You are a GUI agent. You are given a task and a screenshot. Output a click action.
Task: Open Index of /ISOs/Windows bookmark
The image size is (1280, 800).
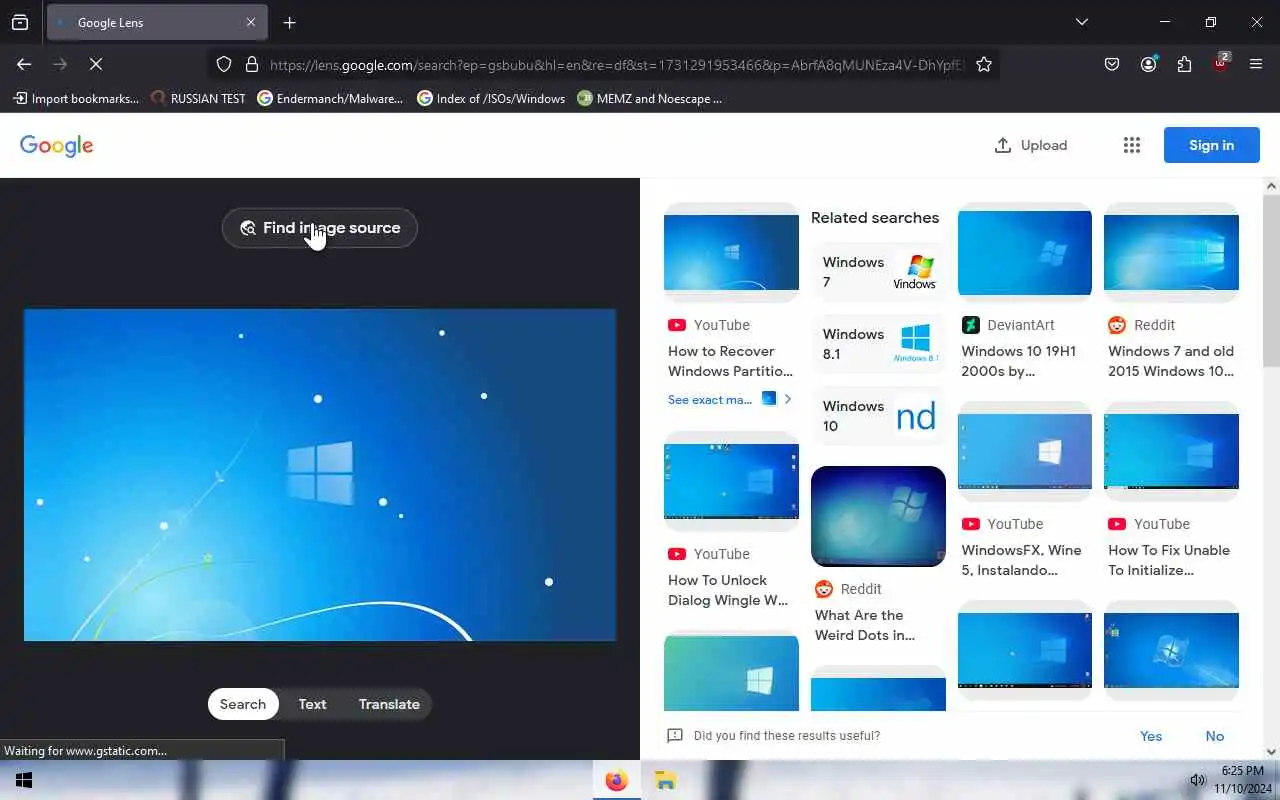[491, 98]
